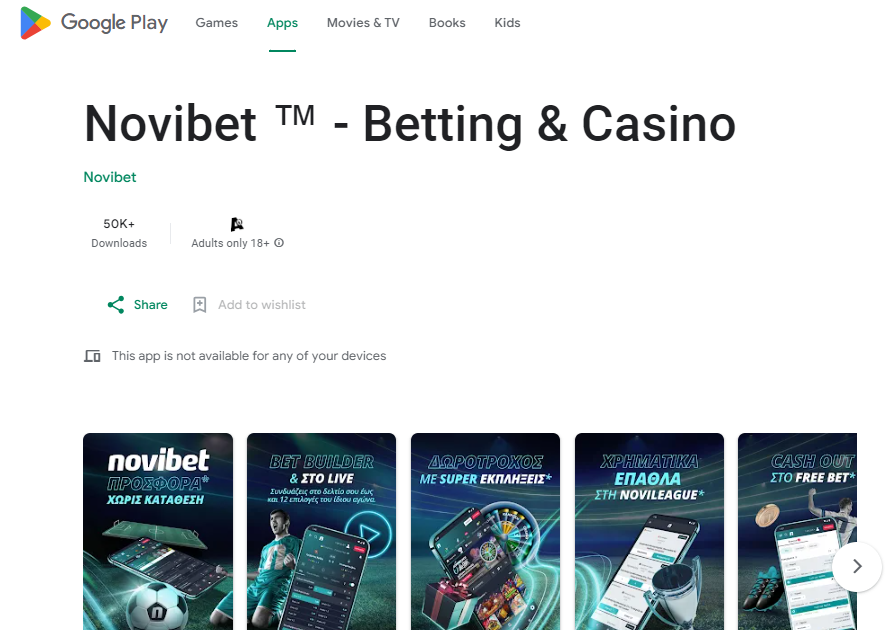Click the Share text button
Image resolution: width=885 pixels, height=630 pixels.
[x=151, y=305]
